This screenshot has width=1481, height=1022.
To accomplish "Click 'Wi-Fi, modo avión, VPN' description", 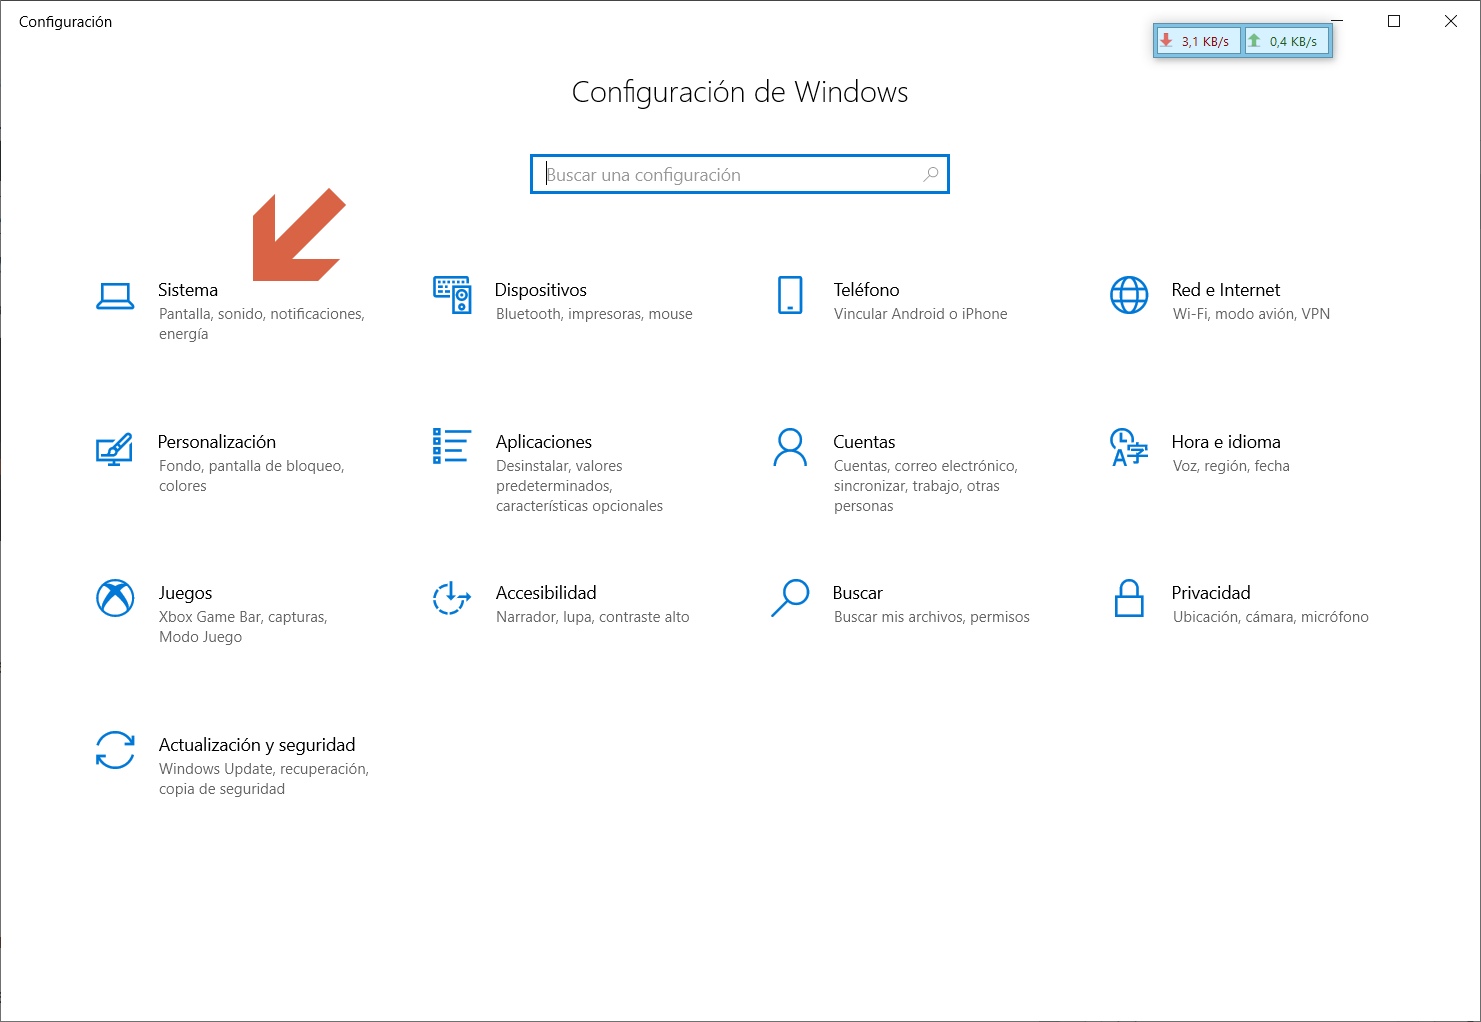I will pos(1251,314).
